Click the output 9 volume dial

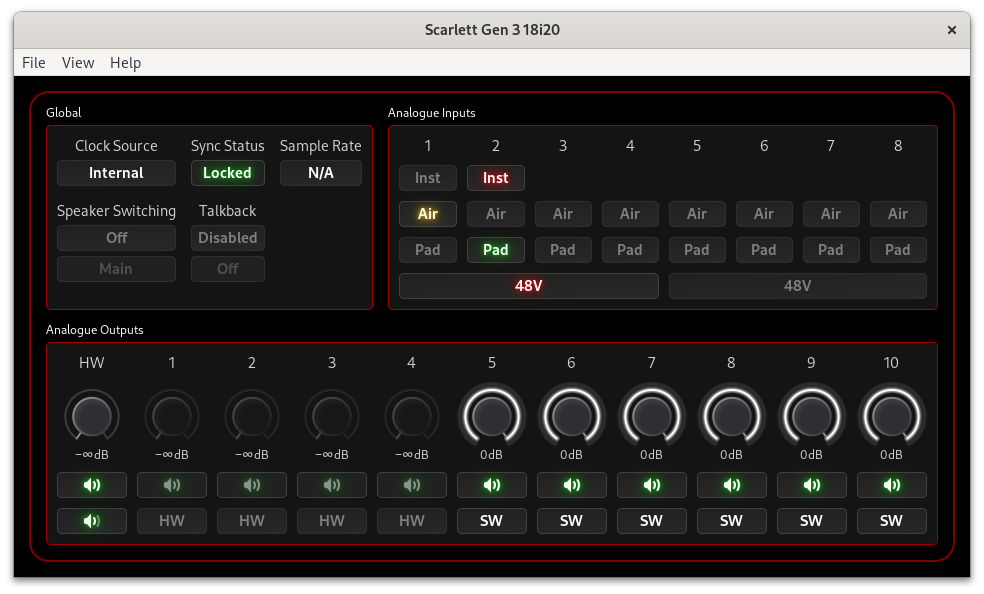[811, 414]
